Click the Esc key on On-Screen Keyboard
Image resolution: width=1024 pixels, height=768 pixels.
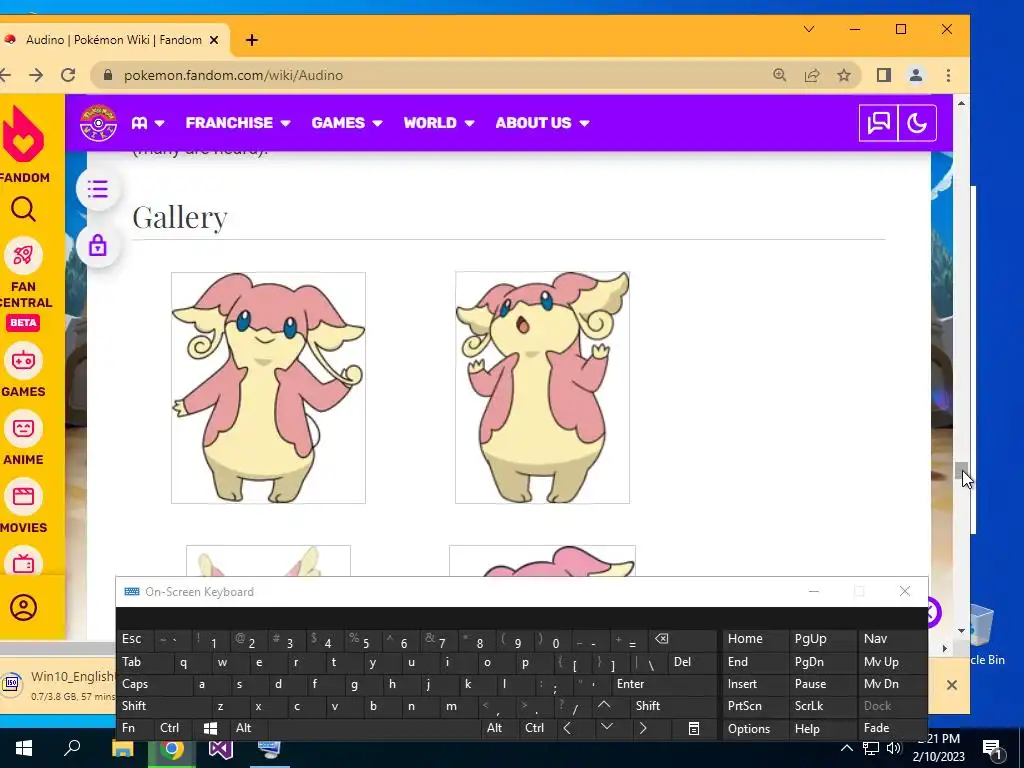[x=136, y=640]
